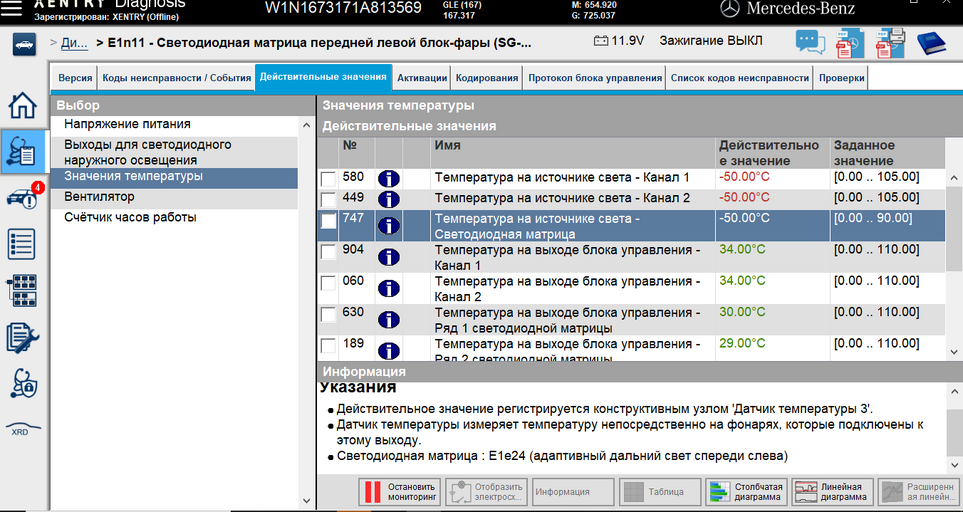Click values table scrollbar up arrow
Viewport: 963px width, 512px height.
pos(954,178)
